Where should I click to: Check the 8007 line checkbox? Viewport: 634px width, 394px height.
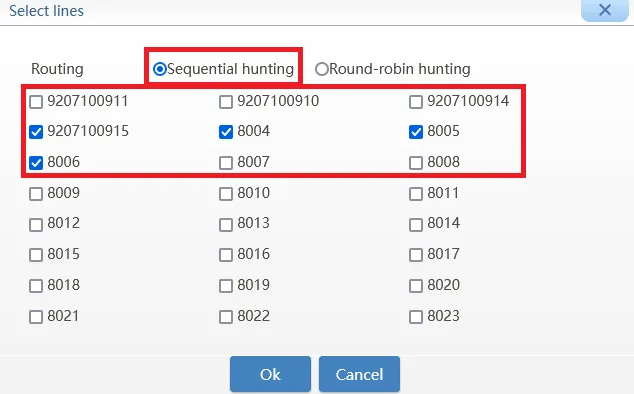[226, 163]
